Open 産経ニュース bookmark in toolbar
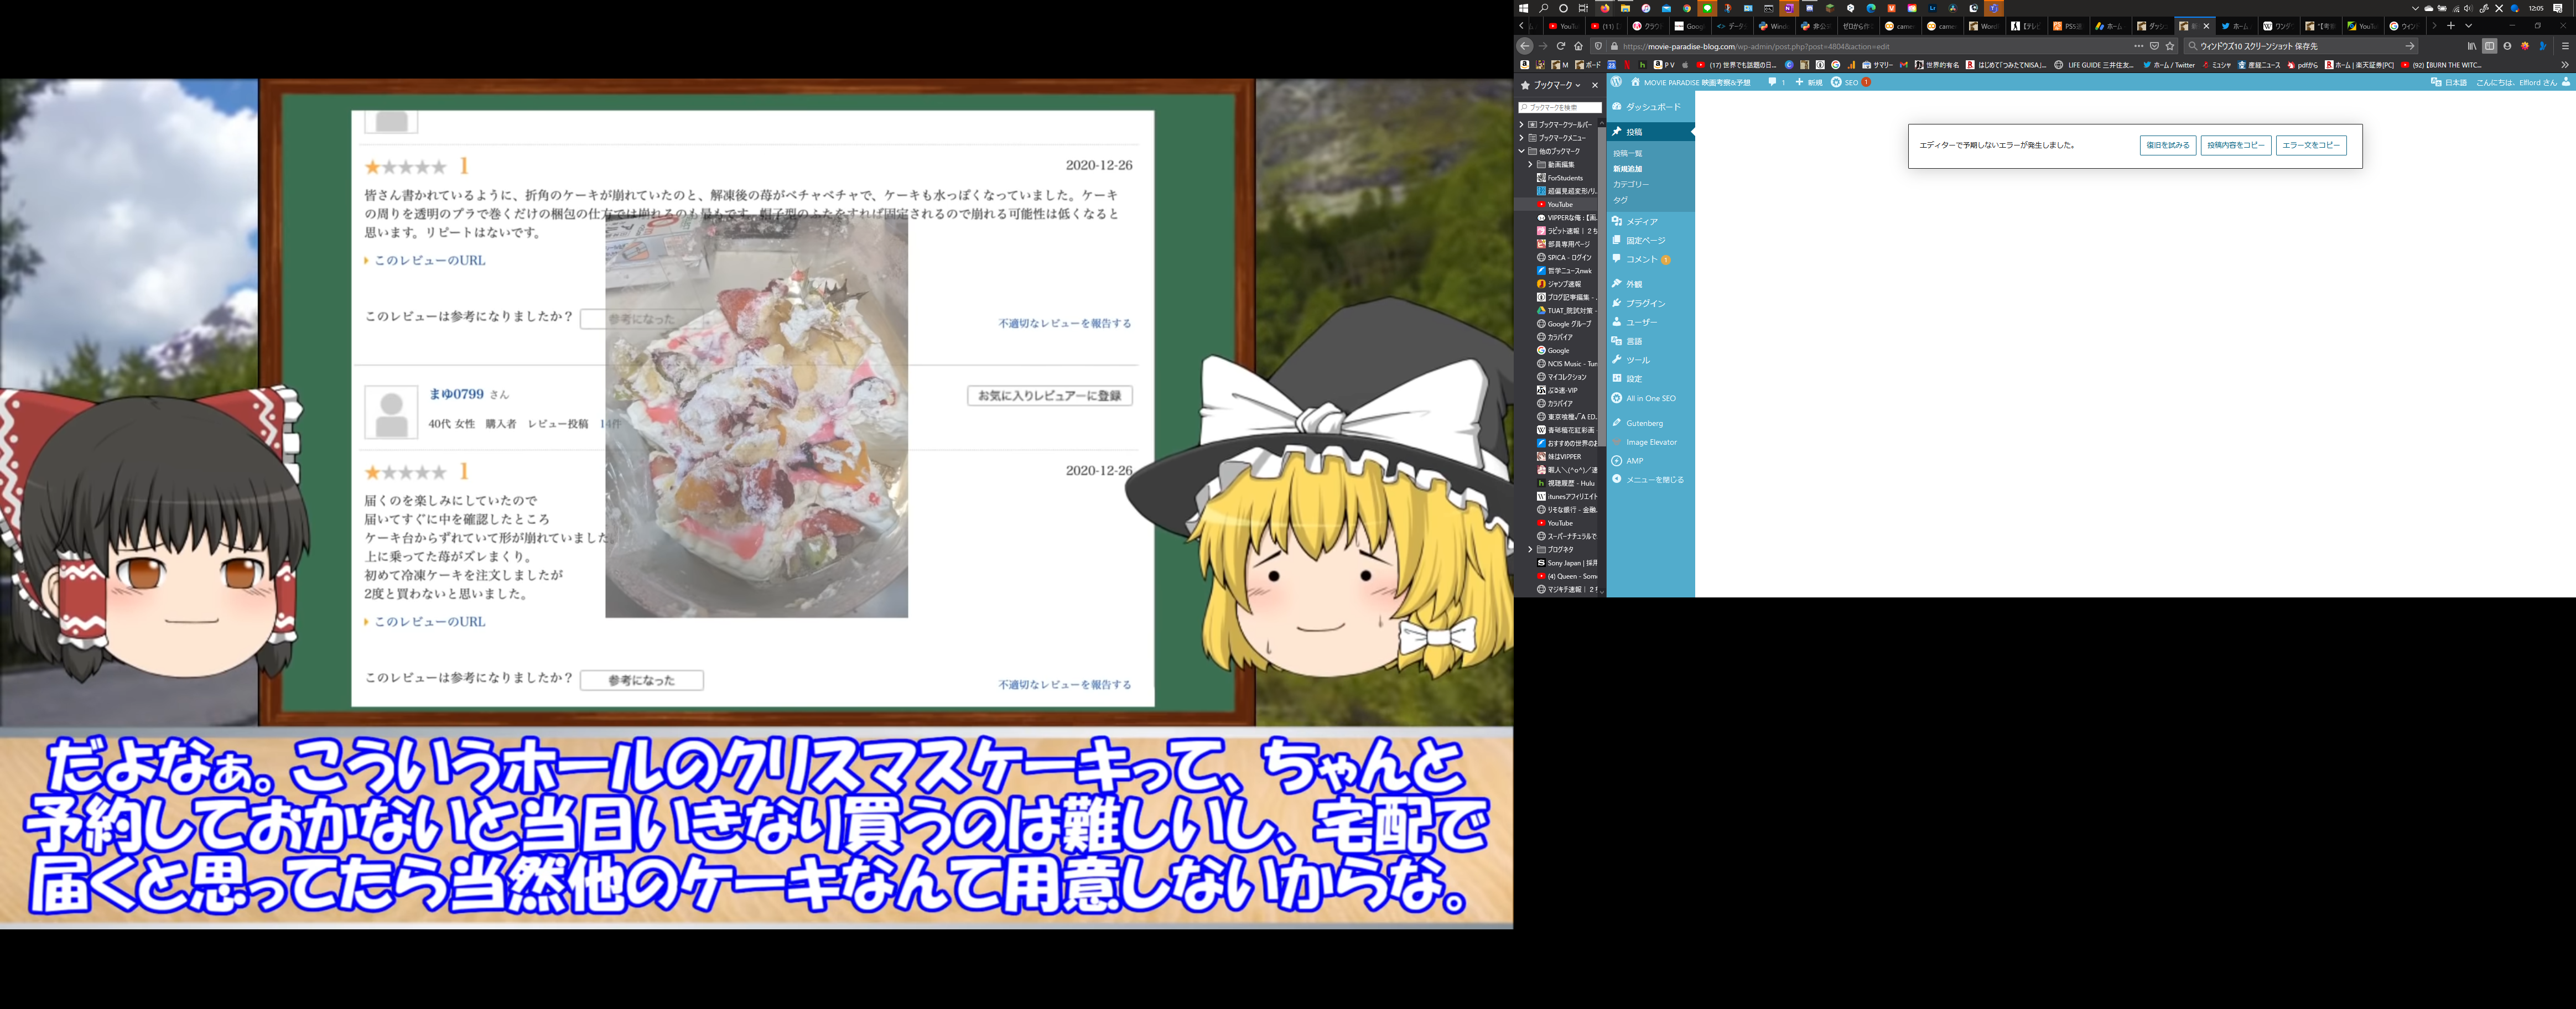The width and height of the screenshot is (2576, 1009). (x=2259, y=65)
